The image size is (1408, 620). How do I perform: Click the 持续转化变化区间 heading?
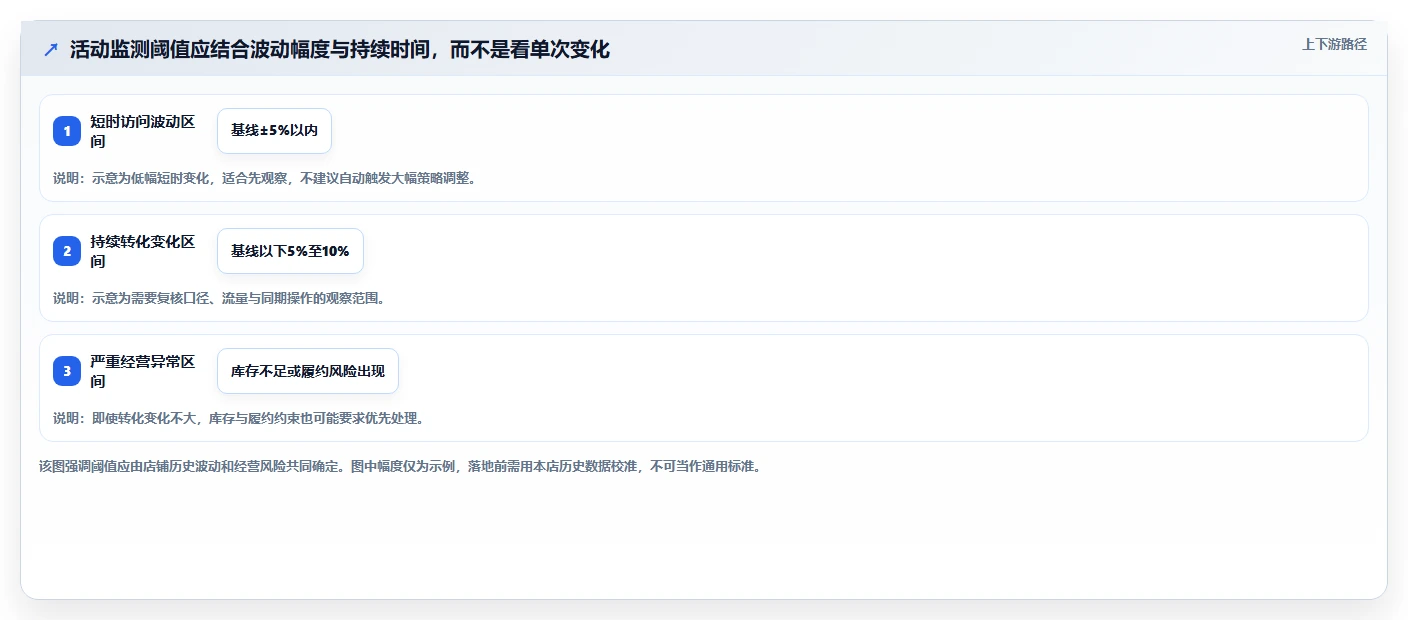point(143,251)
